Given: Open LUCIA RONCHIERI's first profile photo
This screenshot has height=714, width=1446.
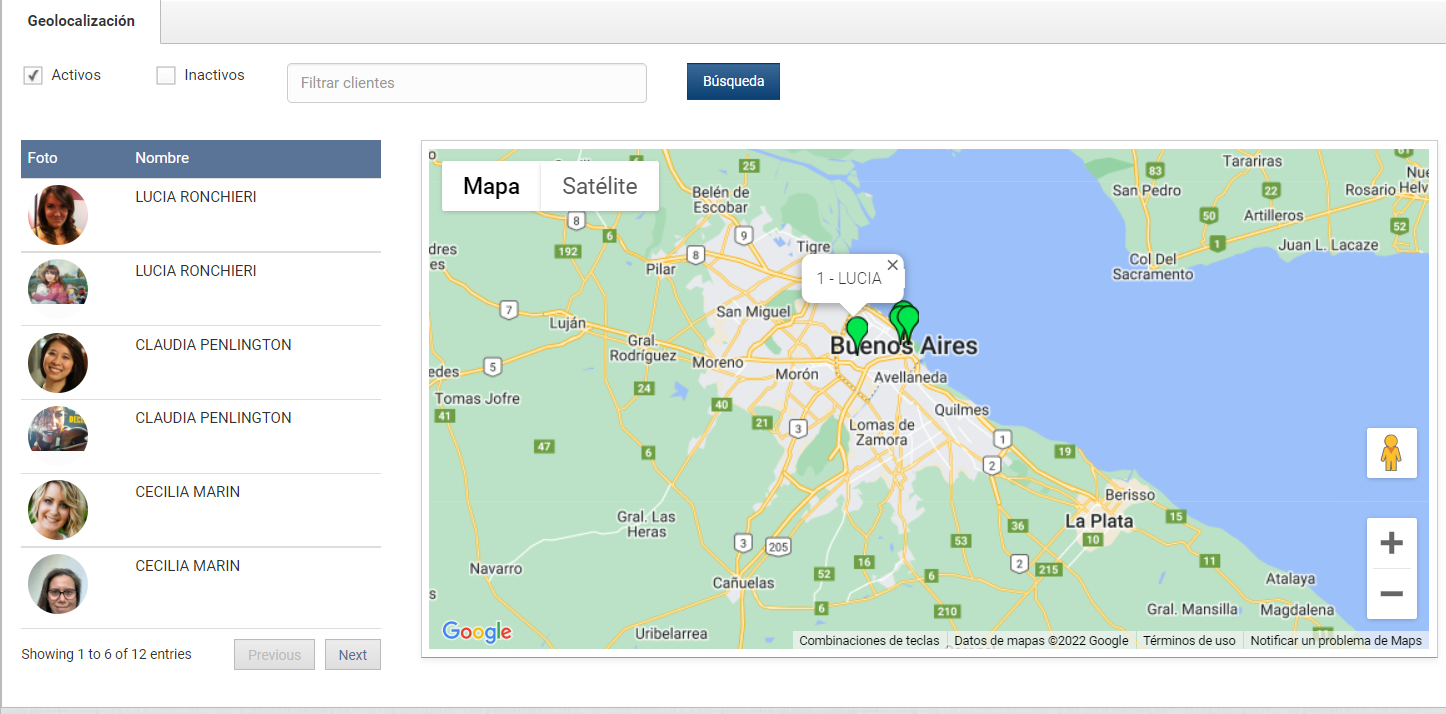Looking at the screenshot, I should (x=57, y=214).
